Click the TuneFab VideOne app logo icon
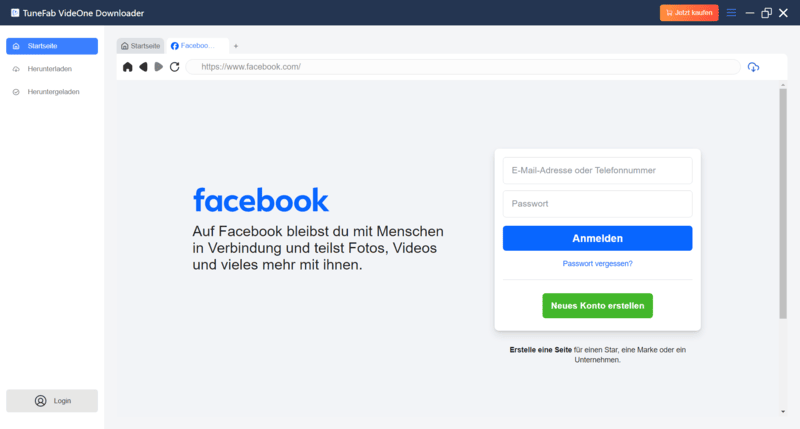 pos(15,13)
